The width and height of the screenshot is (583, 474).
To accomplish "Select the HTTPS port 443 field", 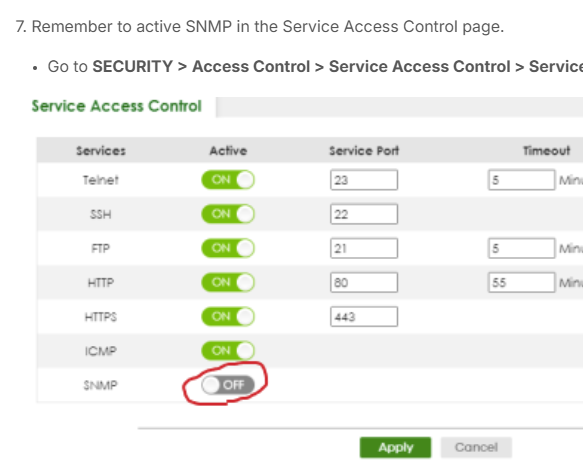I will (x=364, y=317).
